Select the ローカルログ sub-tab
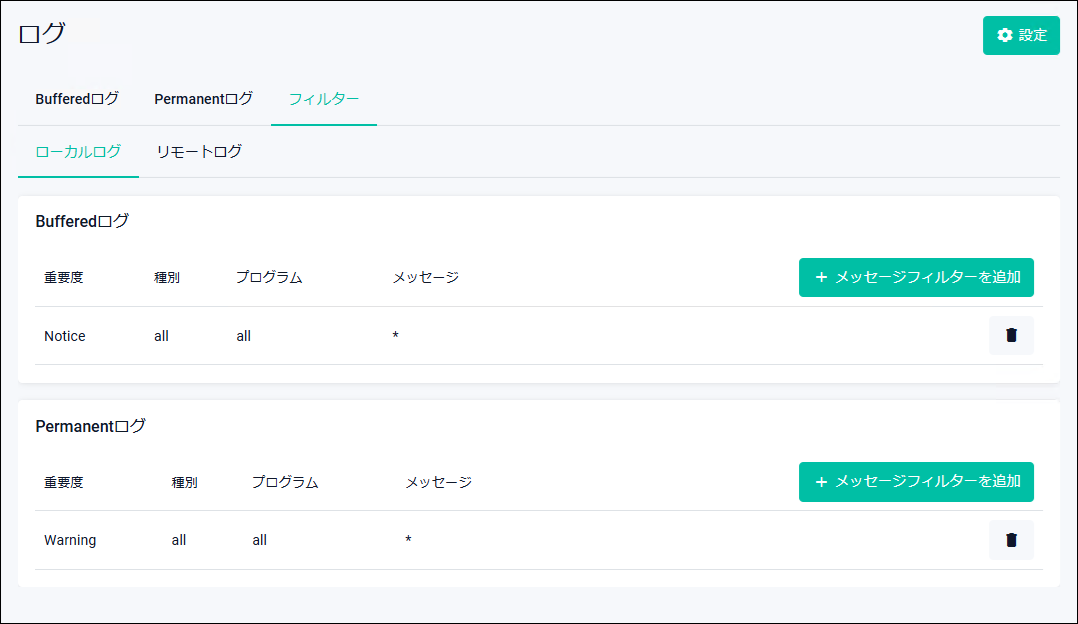 point(78,152)
